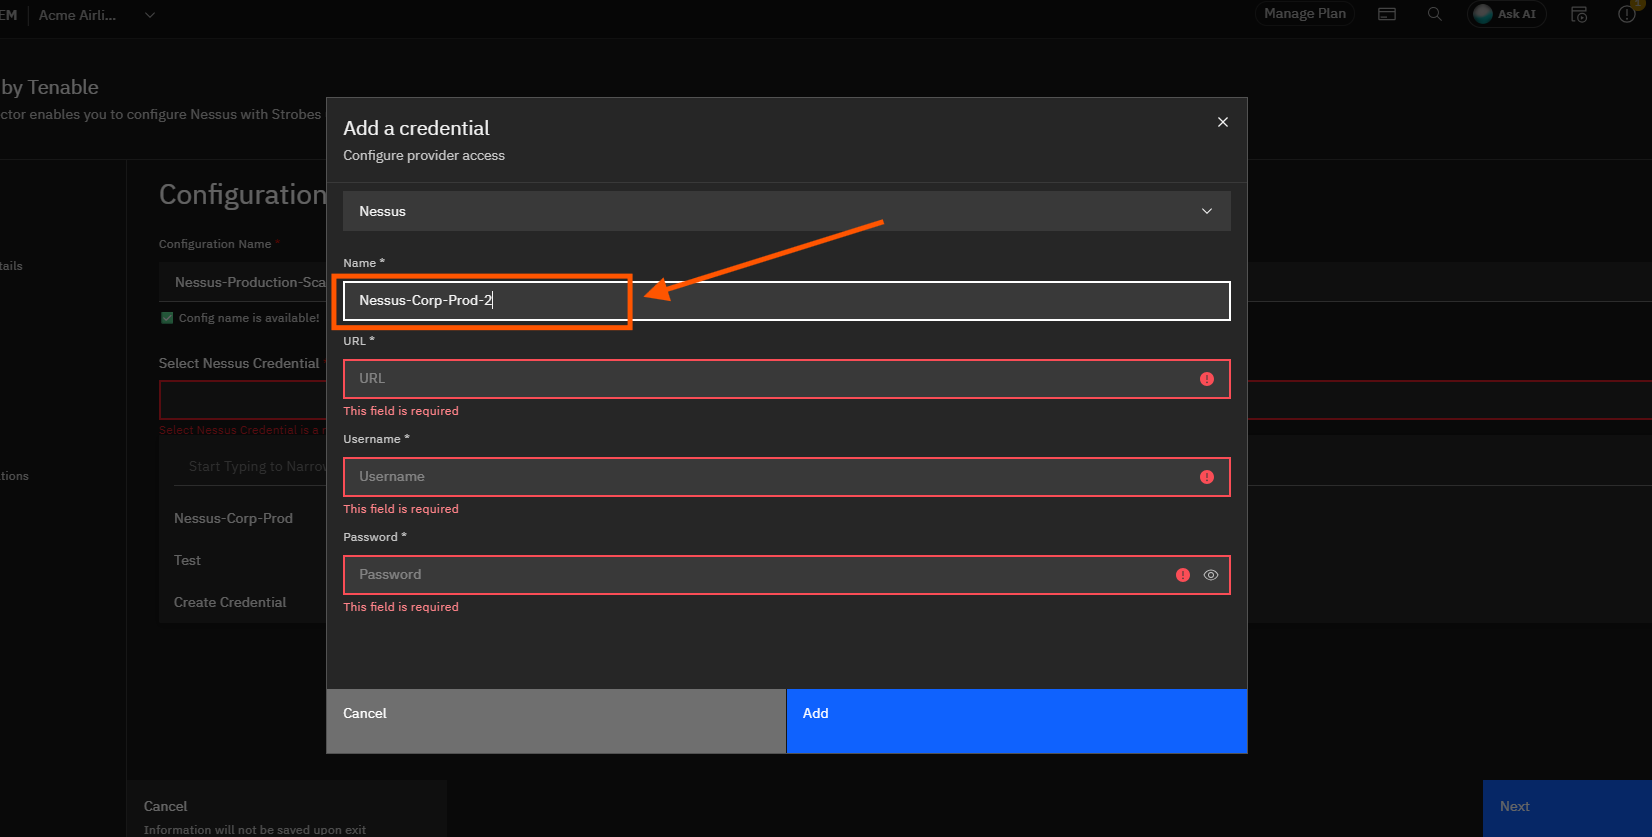Click the Password input field
The image size is (1652, 837).
click(786, 575)
